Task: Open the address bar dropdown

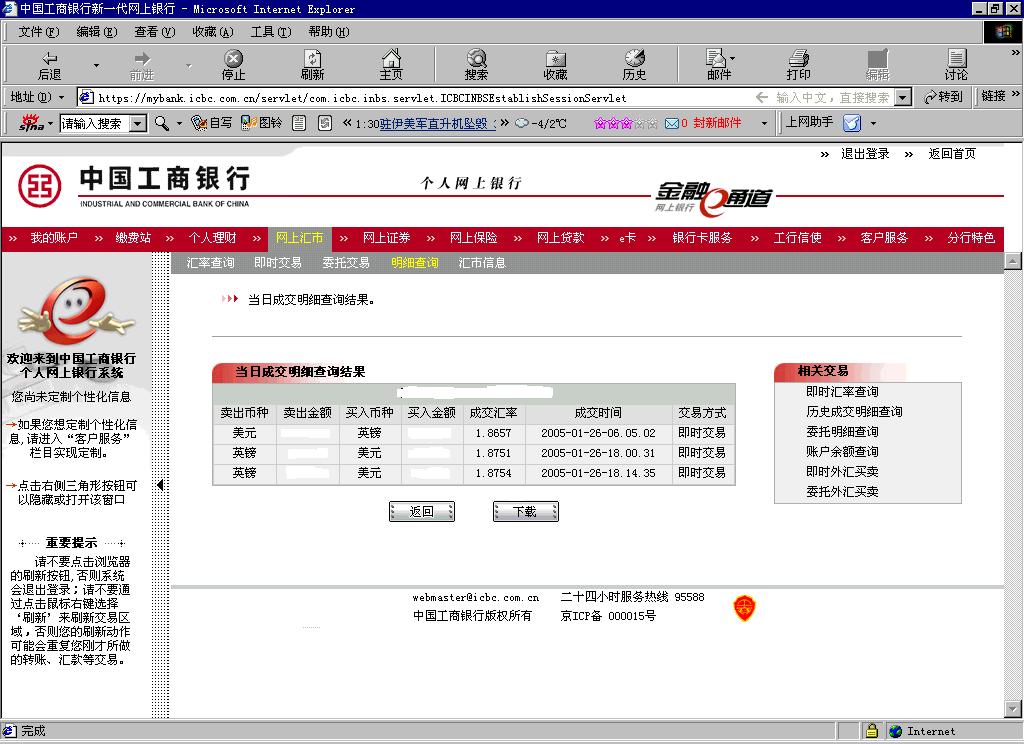Action: coord(903,97)
